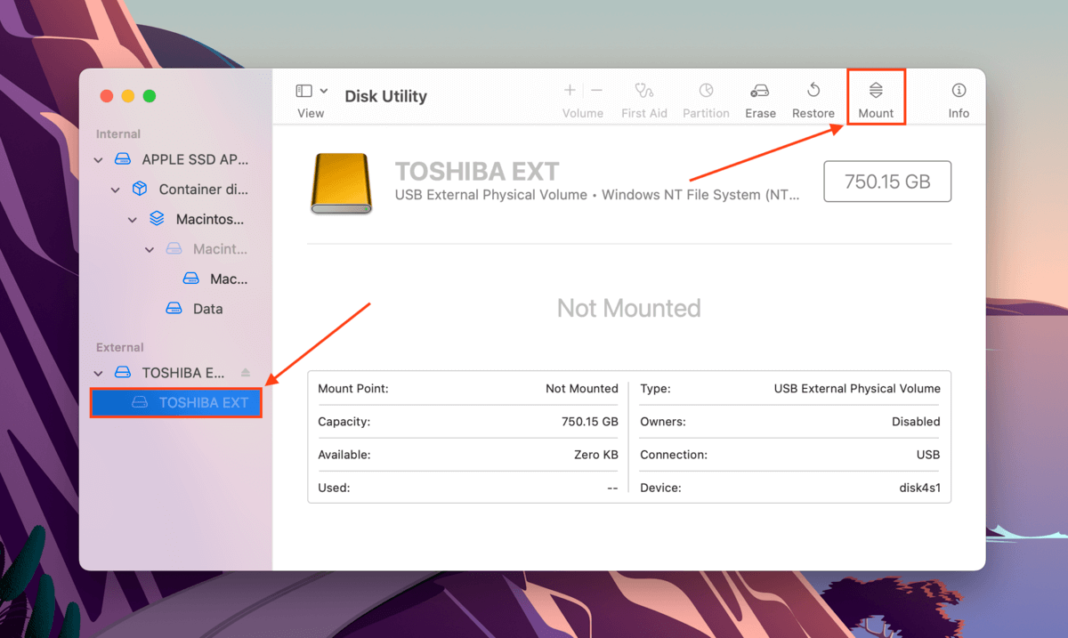1068x638 pixels.
Task: Select the APPLE SSD internal drive
Action: (180, 159)
